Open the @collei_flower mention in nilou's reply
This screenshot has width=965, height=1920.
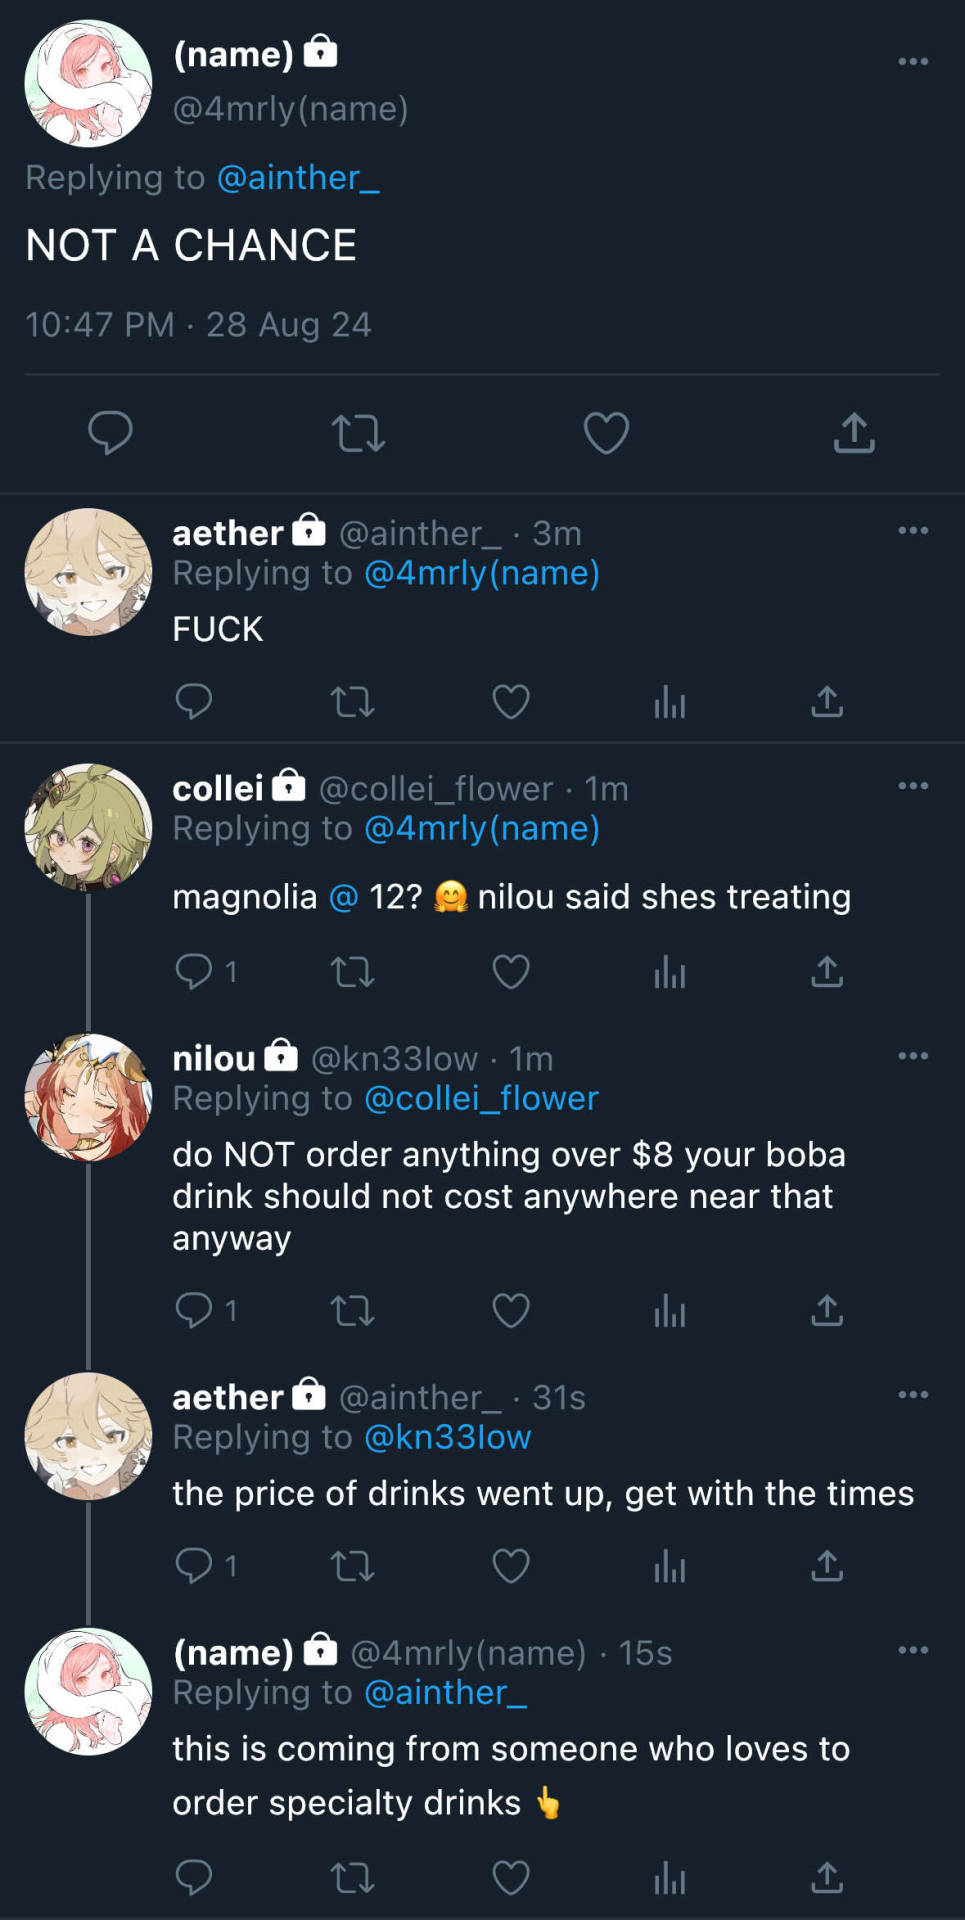pyautogui.click(x=481, y=1098)
